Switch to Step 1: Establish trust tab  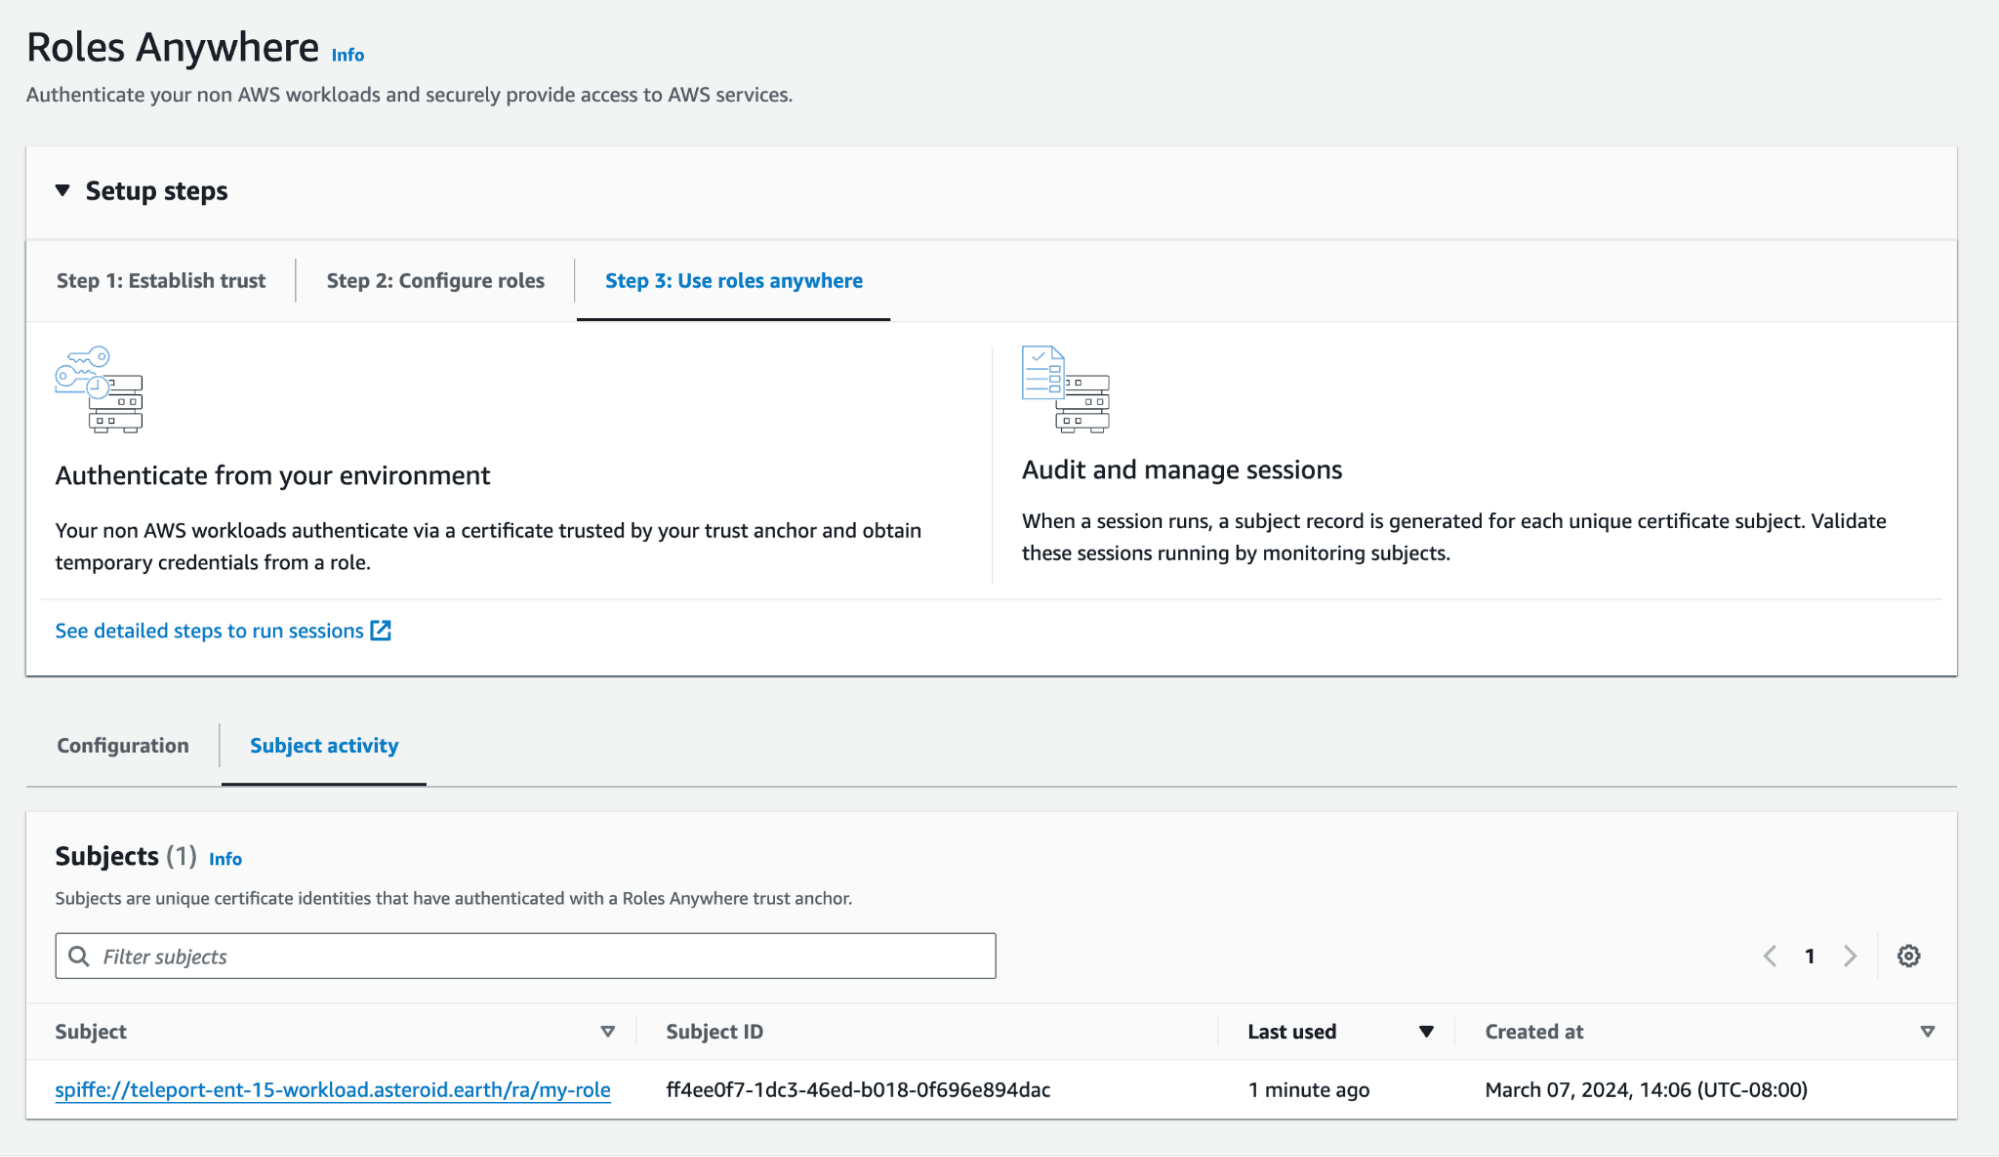[x=161, y=280]
